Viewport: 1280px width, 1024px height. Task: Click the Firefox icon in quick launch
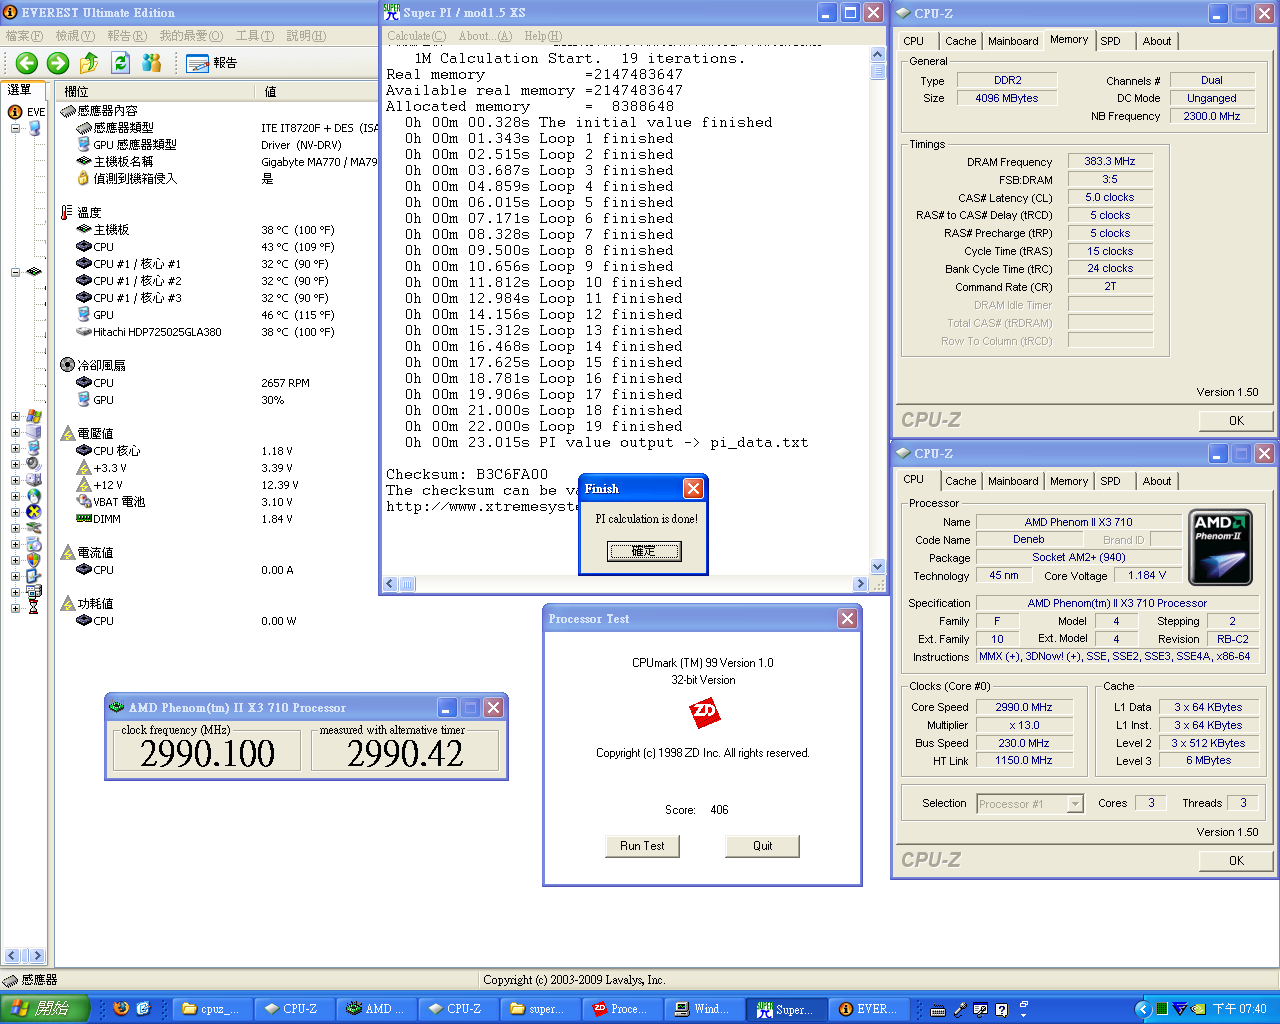click(121, 1008)
